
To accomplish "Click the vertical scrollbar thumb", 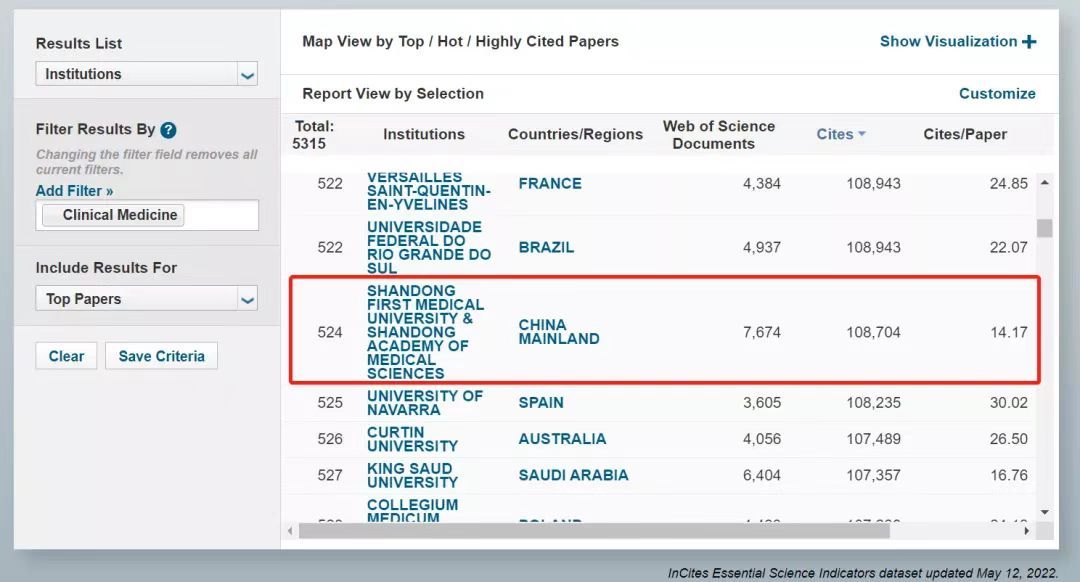I will coord(1044,228).
